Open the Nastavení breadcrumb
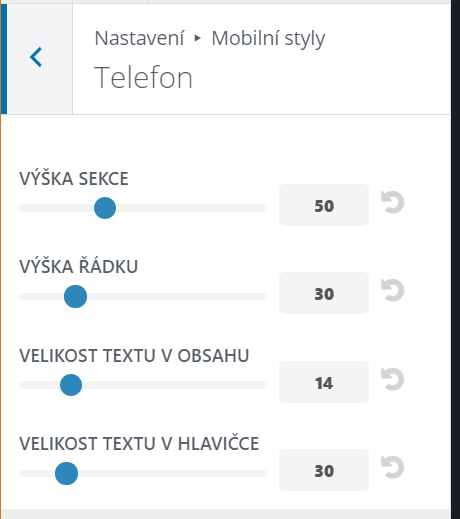 coord(139,38)
